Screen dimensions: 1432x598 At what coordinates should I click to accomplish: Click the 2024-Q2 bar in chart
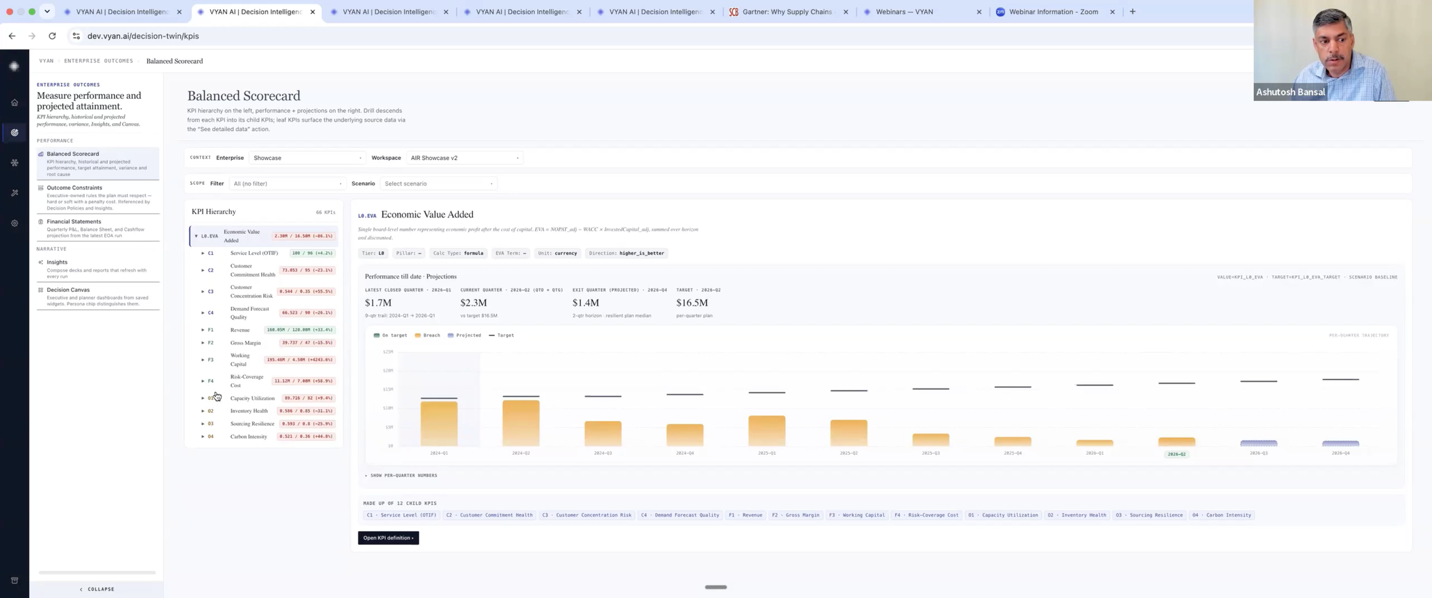coord(521,422)
